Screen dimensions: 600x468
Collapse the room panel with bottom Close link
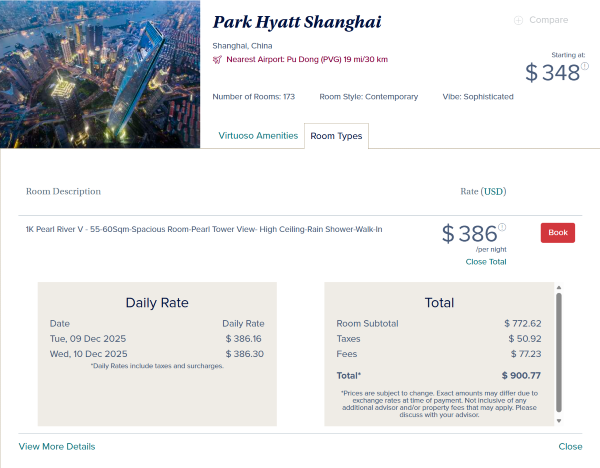[x=570, y=446]
